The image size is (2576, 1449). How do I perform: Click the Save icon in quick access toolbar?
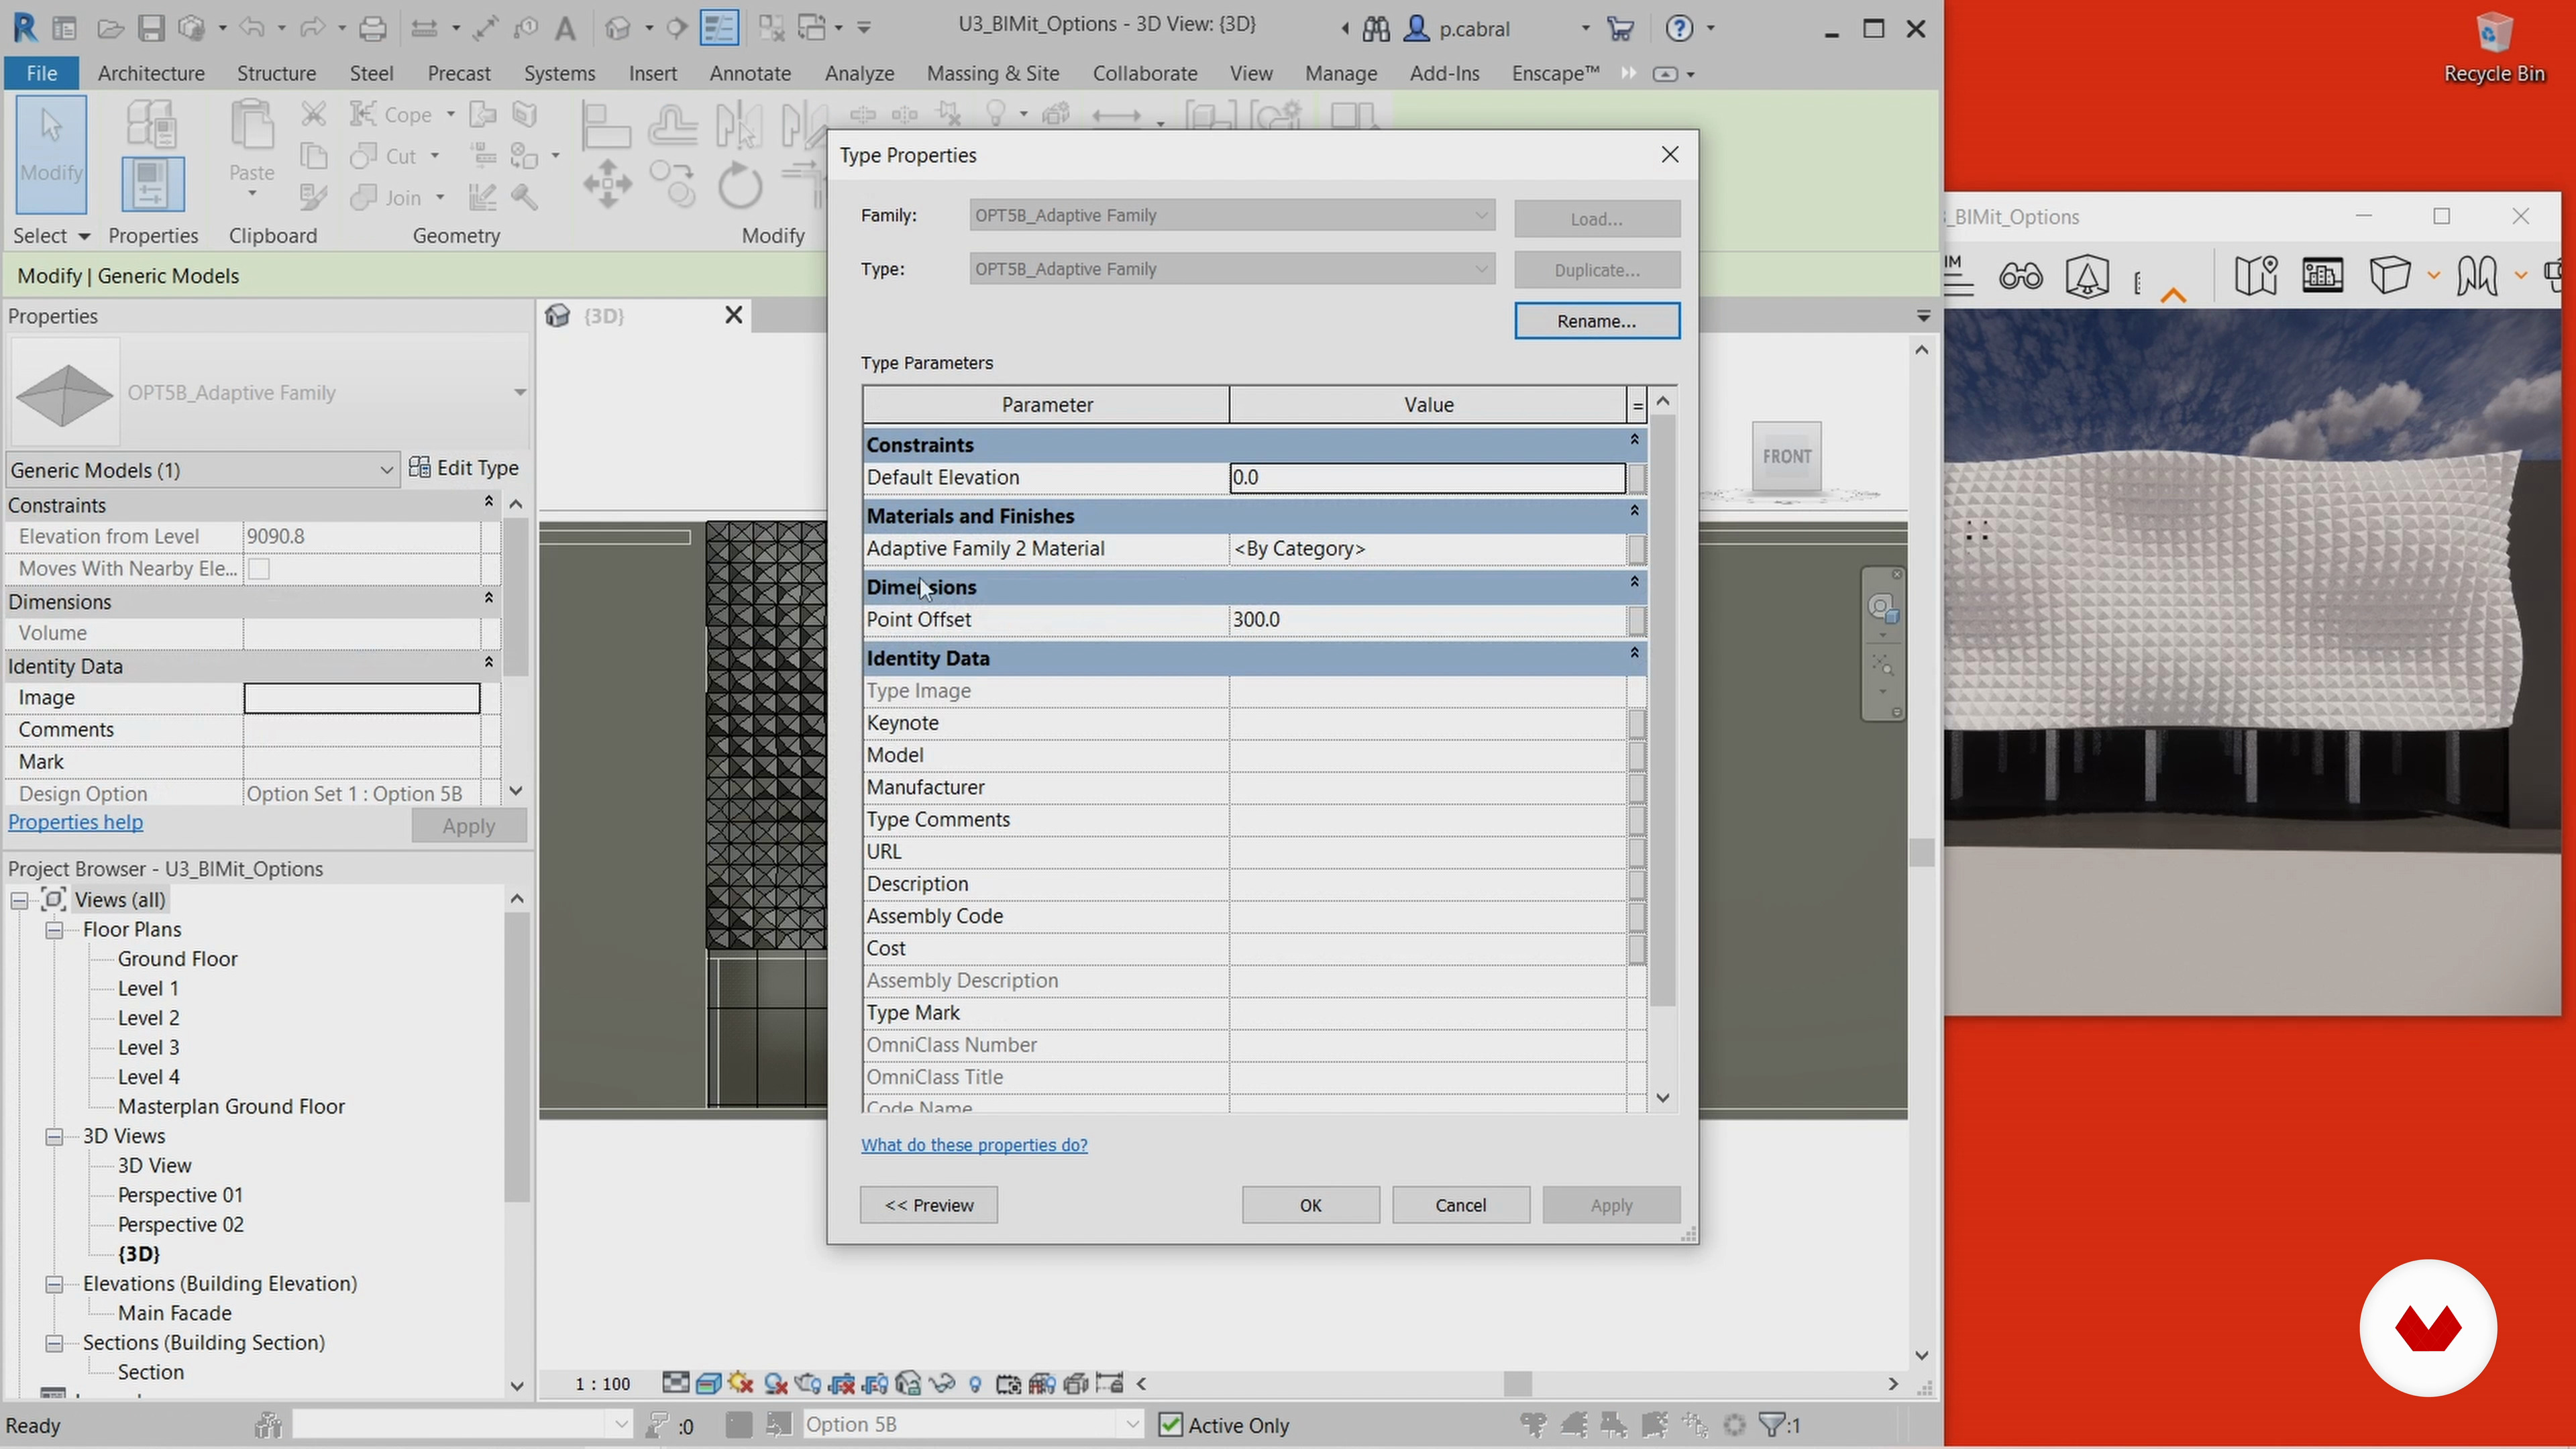coord(151,28)
